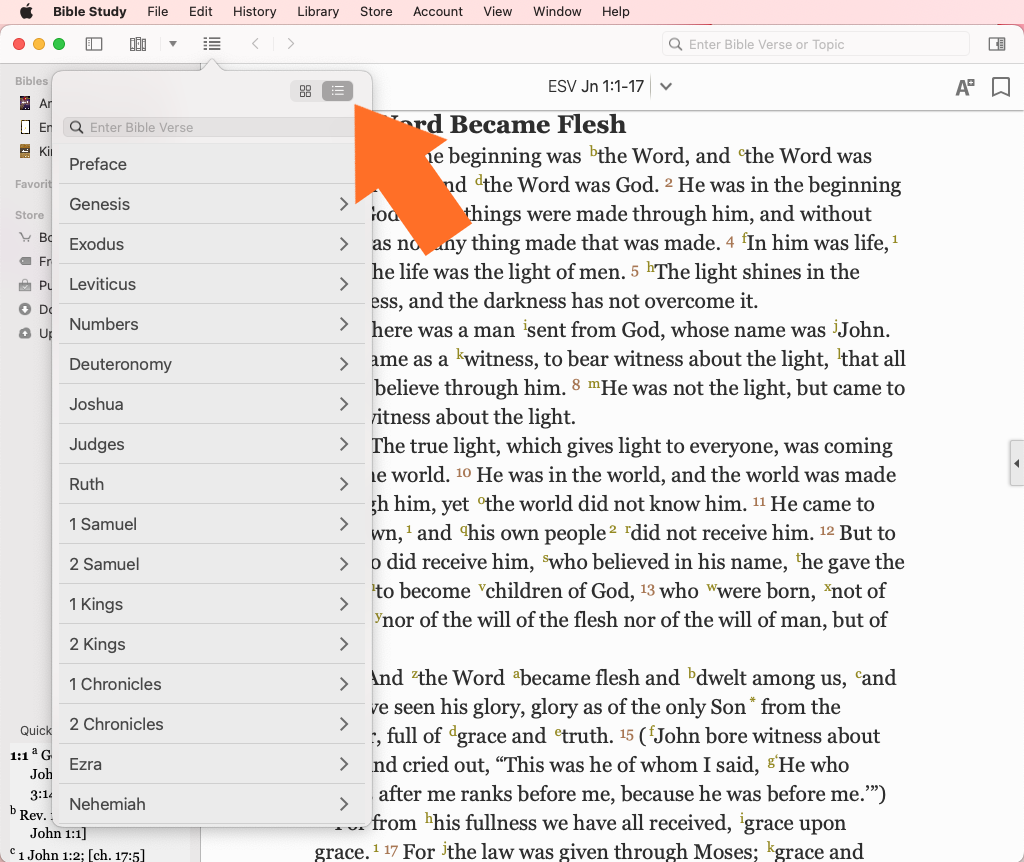Viewport: 1024px width, 862px height.
Task: Open the text size settings icon
Action: pos(965,88)
